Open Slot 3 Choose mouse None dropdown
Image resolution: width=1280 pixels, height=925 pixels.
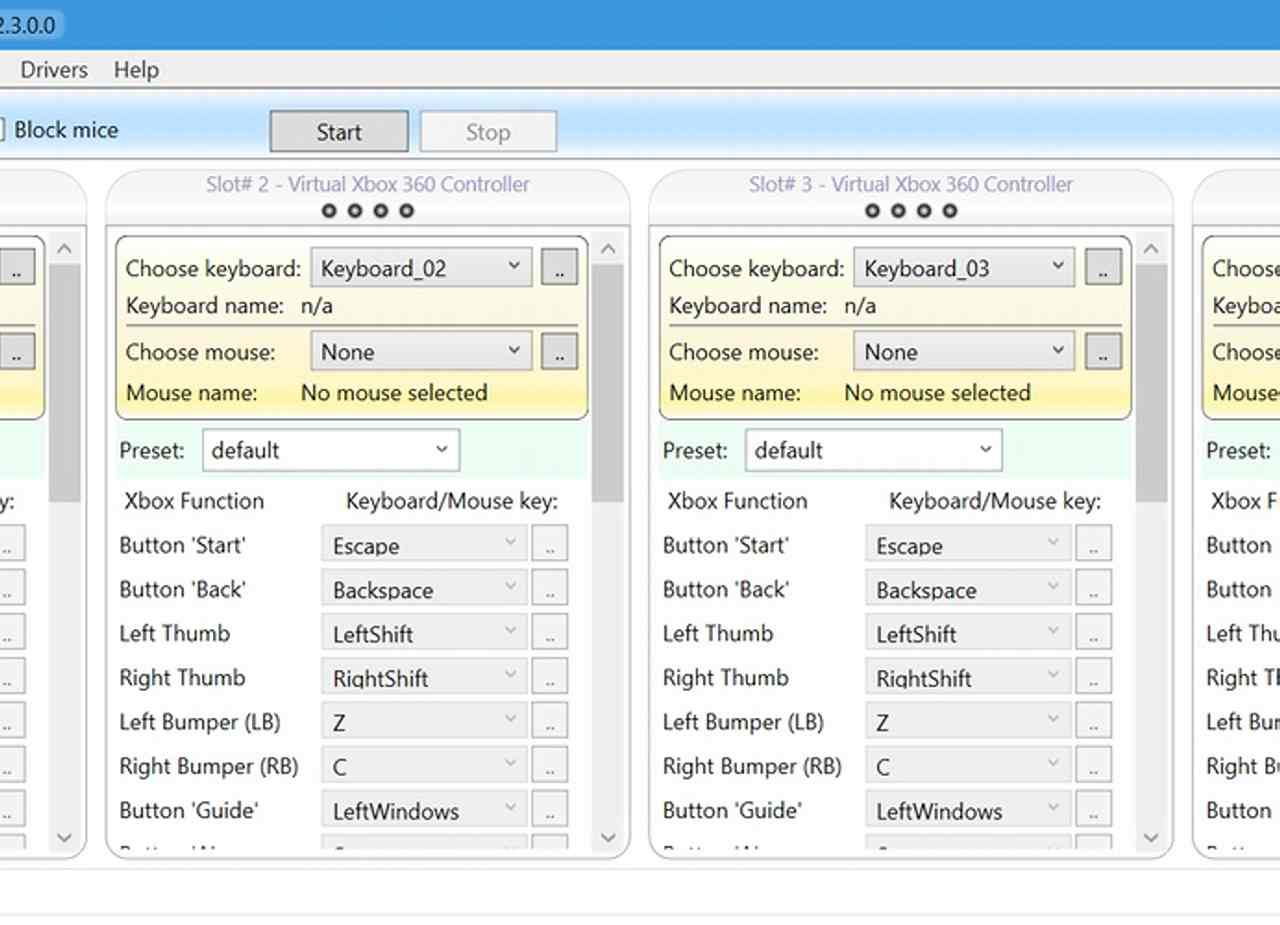pos(963,352)
